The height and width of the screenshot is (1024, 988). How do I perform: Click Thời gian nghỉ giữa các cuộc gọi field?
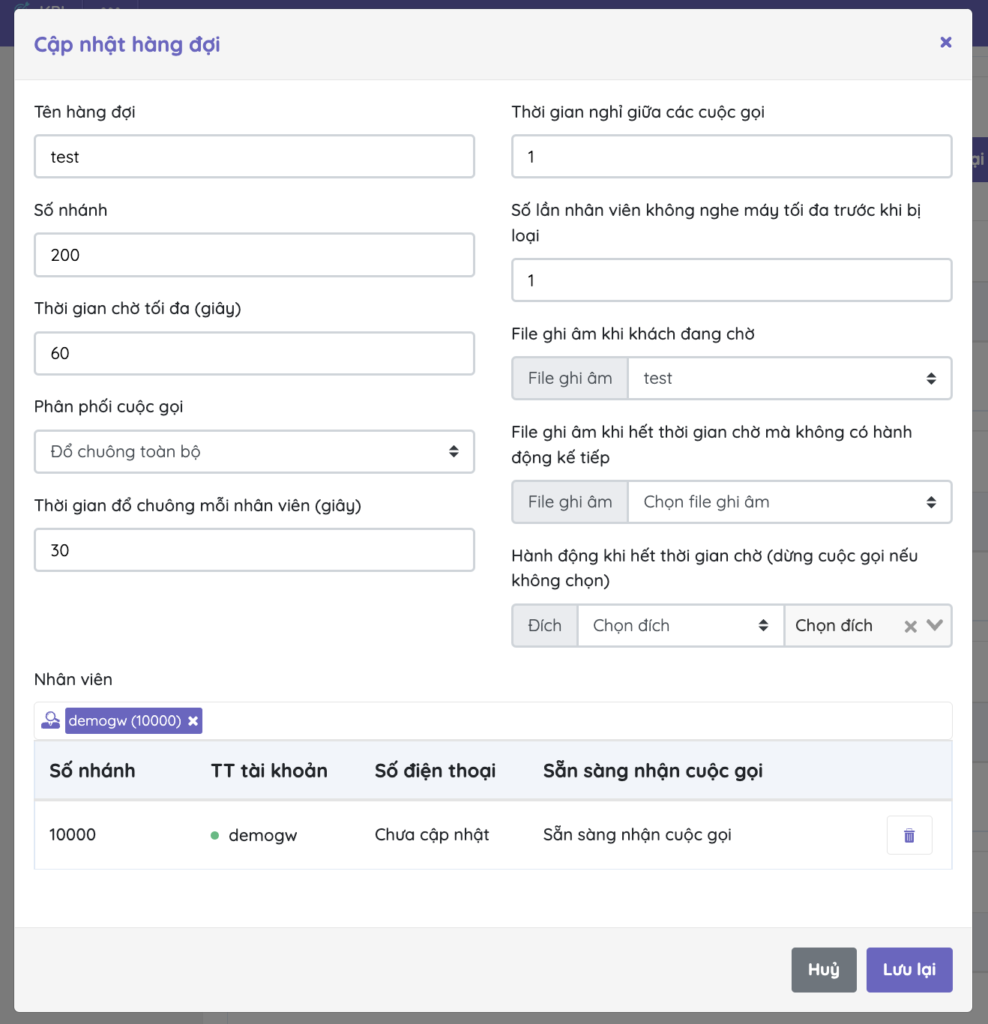tap(731, 157)
